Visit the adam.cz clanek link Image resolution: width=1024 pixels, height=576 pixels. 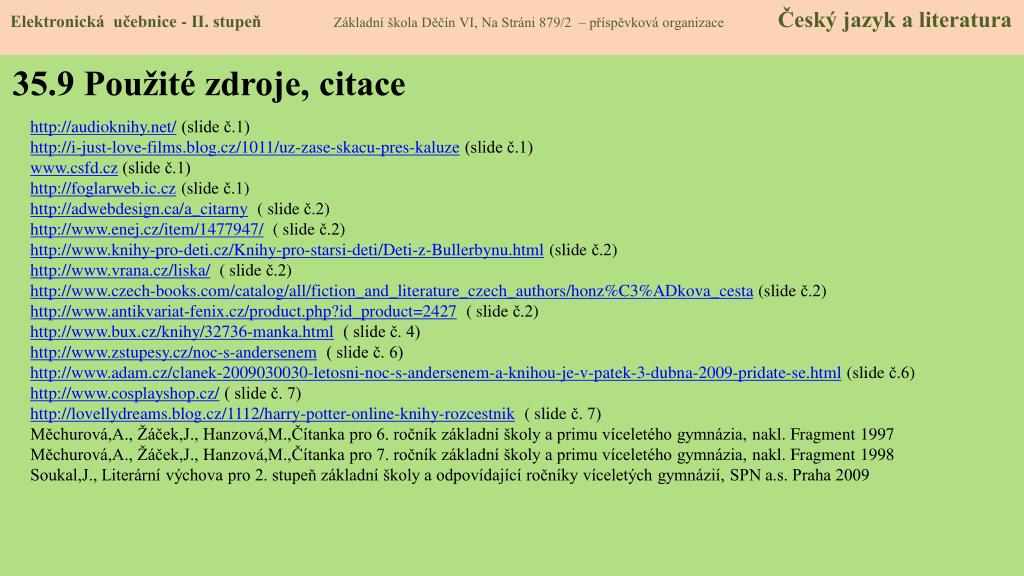pyautogui.click(x=436, y=373)
